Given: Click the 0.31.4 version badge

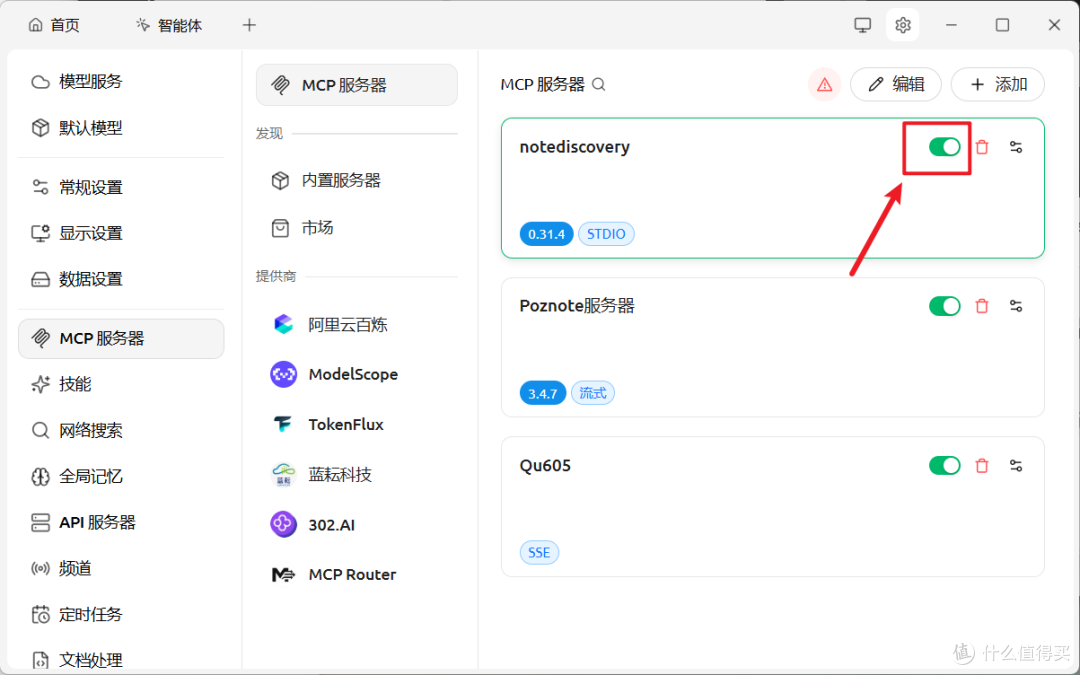Looking at the screenshot, I should (x=546, y=234).
